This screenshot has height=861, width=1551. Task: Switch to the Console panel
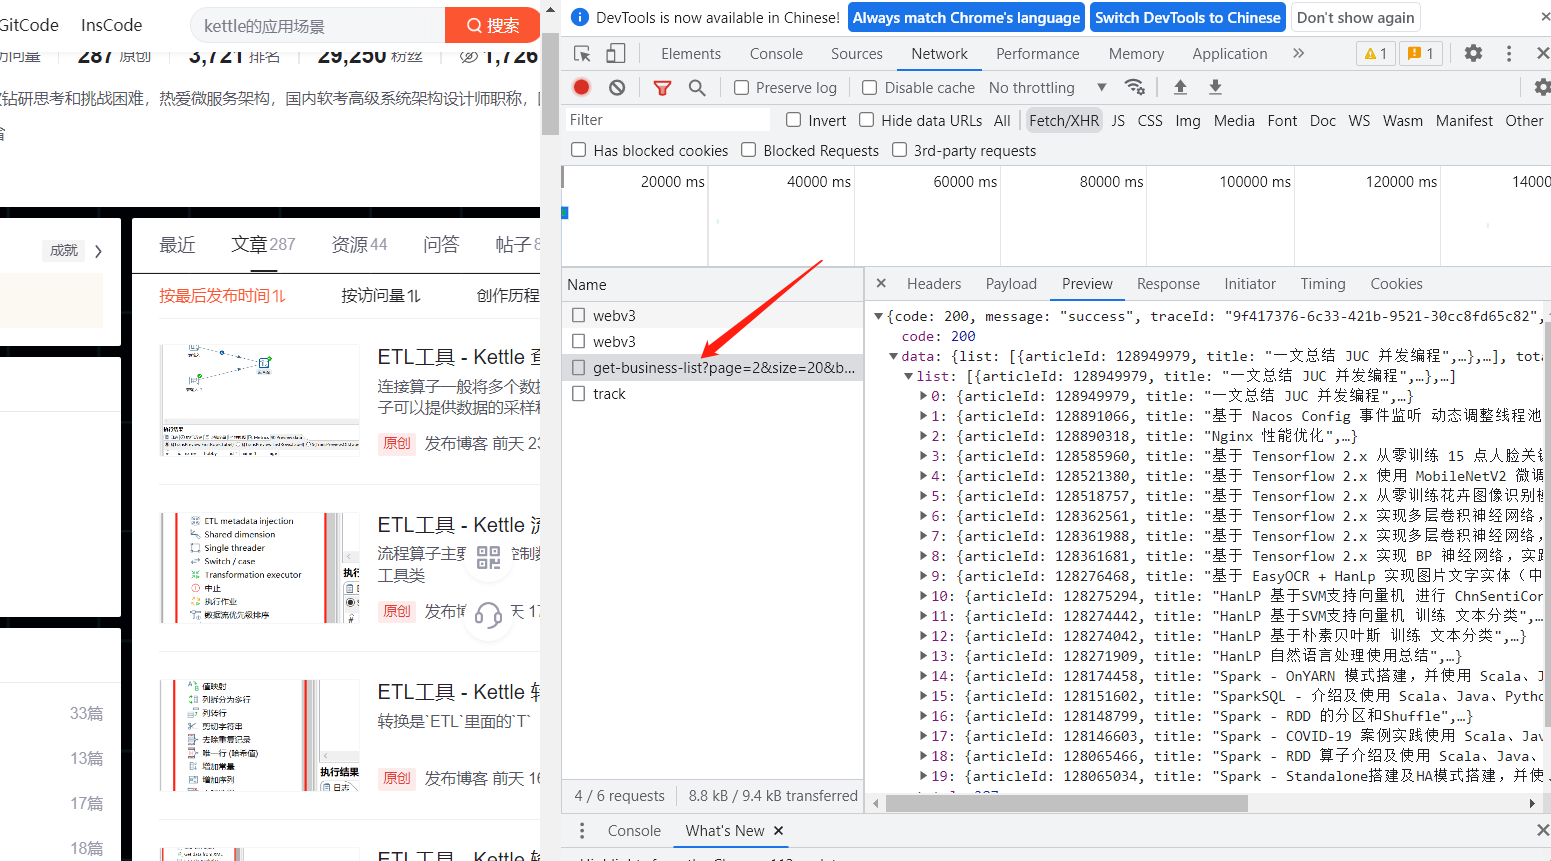tap(776, 54)
